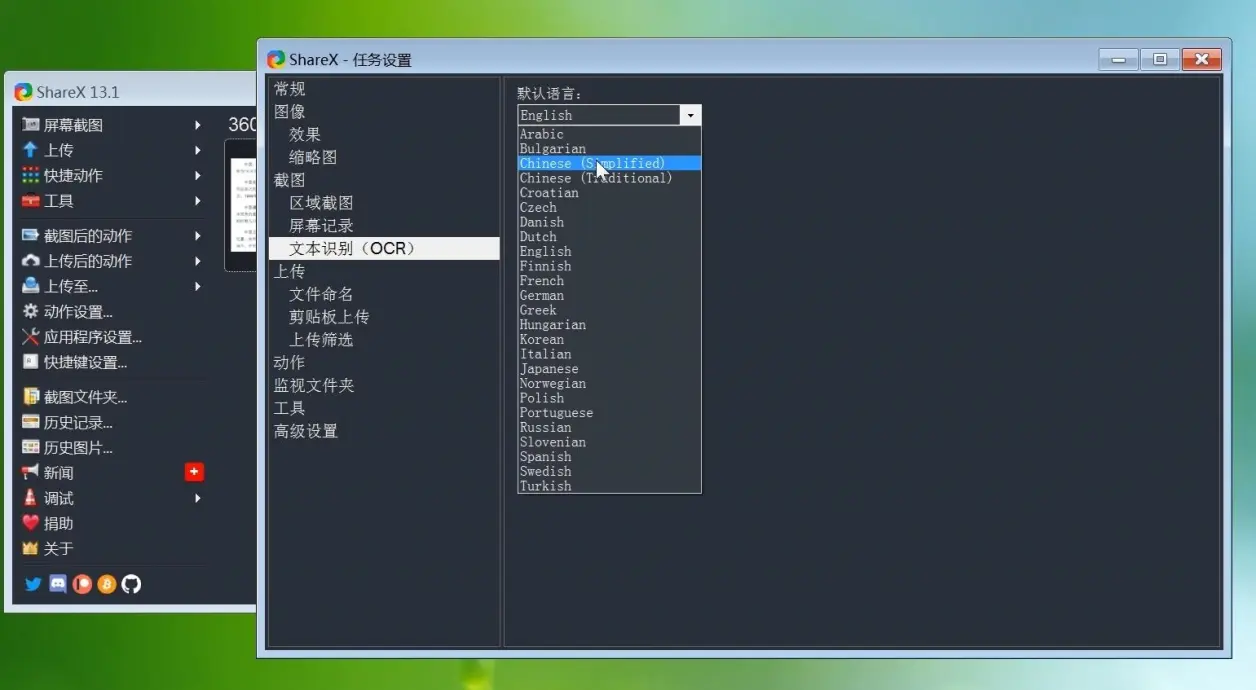Expand the 工具 submenu arrow in main window
Viewport: 1256px width, 690px height.
(198, 201)
